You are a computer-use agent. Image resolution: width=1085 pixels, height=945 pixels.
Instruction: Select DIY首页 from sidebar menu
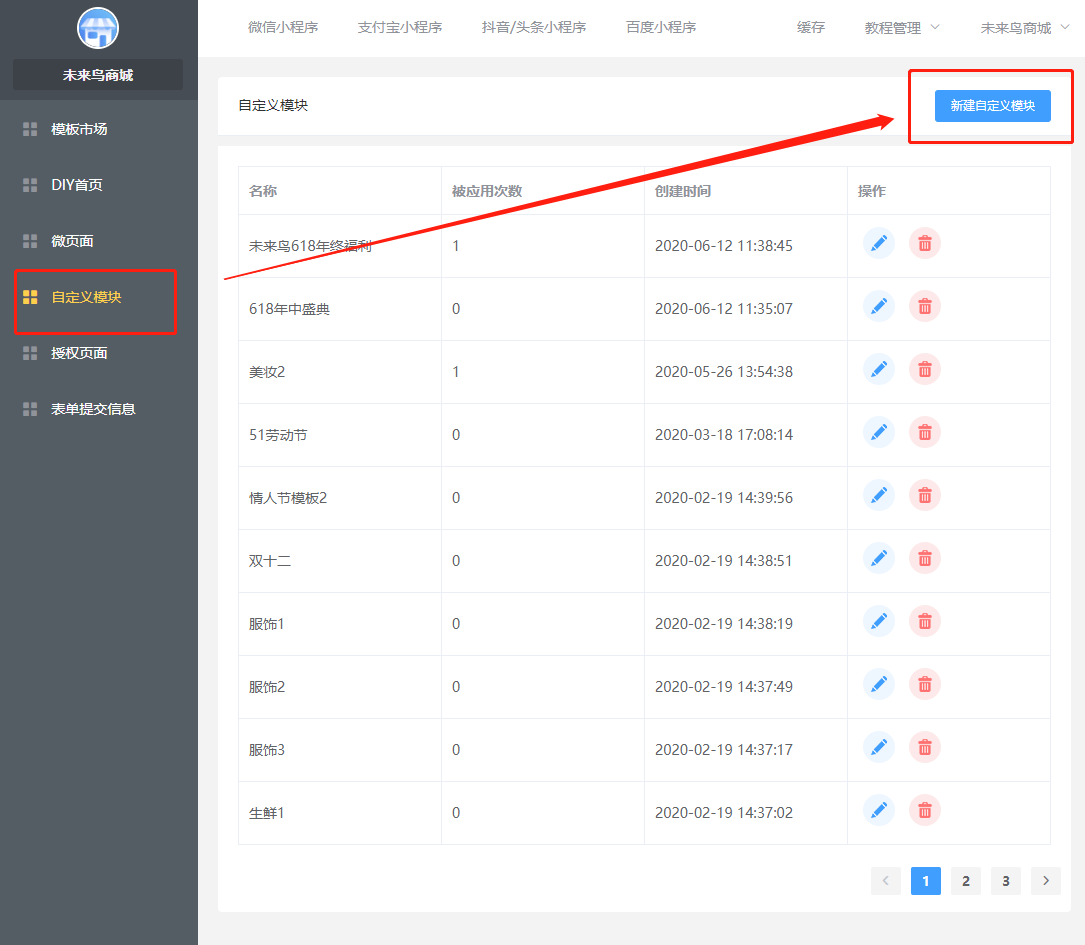pos(77,185)
